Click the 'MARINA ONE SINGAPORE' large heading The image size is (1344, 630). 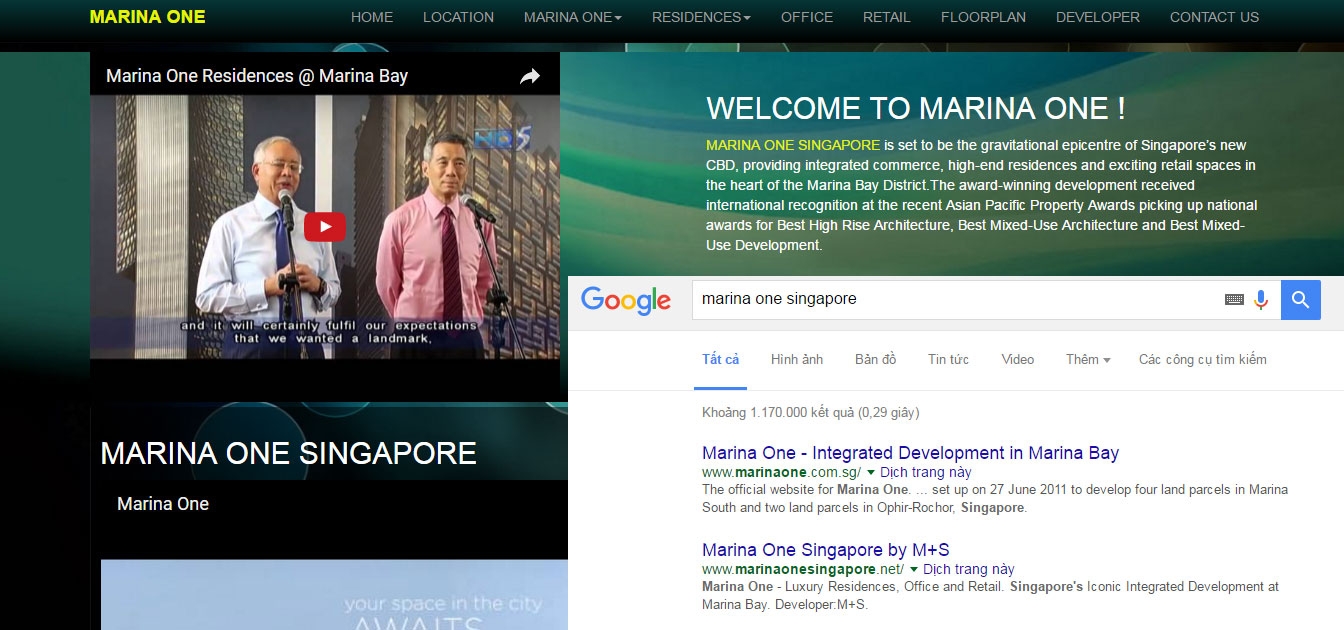(288, 453)
